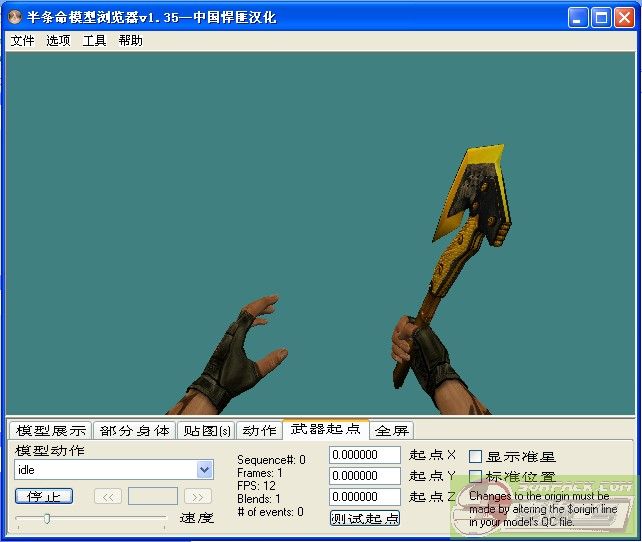Maximize the model viewer window
642x542 pixels.
point(601,17)
